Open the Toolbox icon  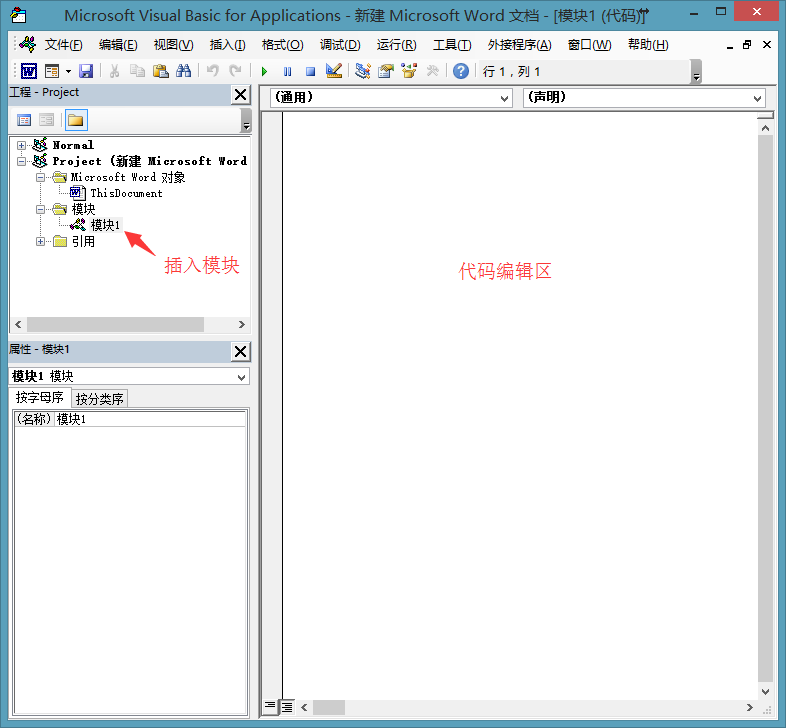coord(432,71)
